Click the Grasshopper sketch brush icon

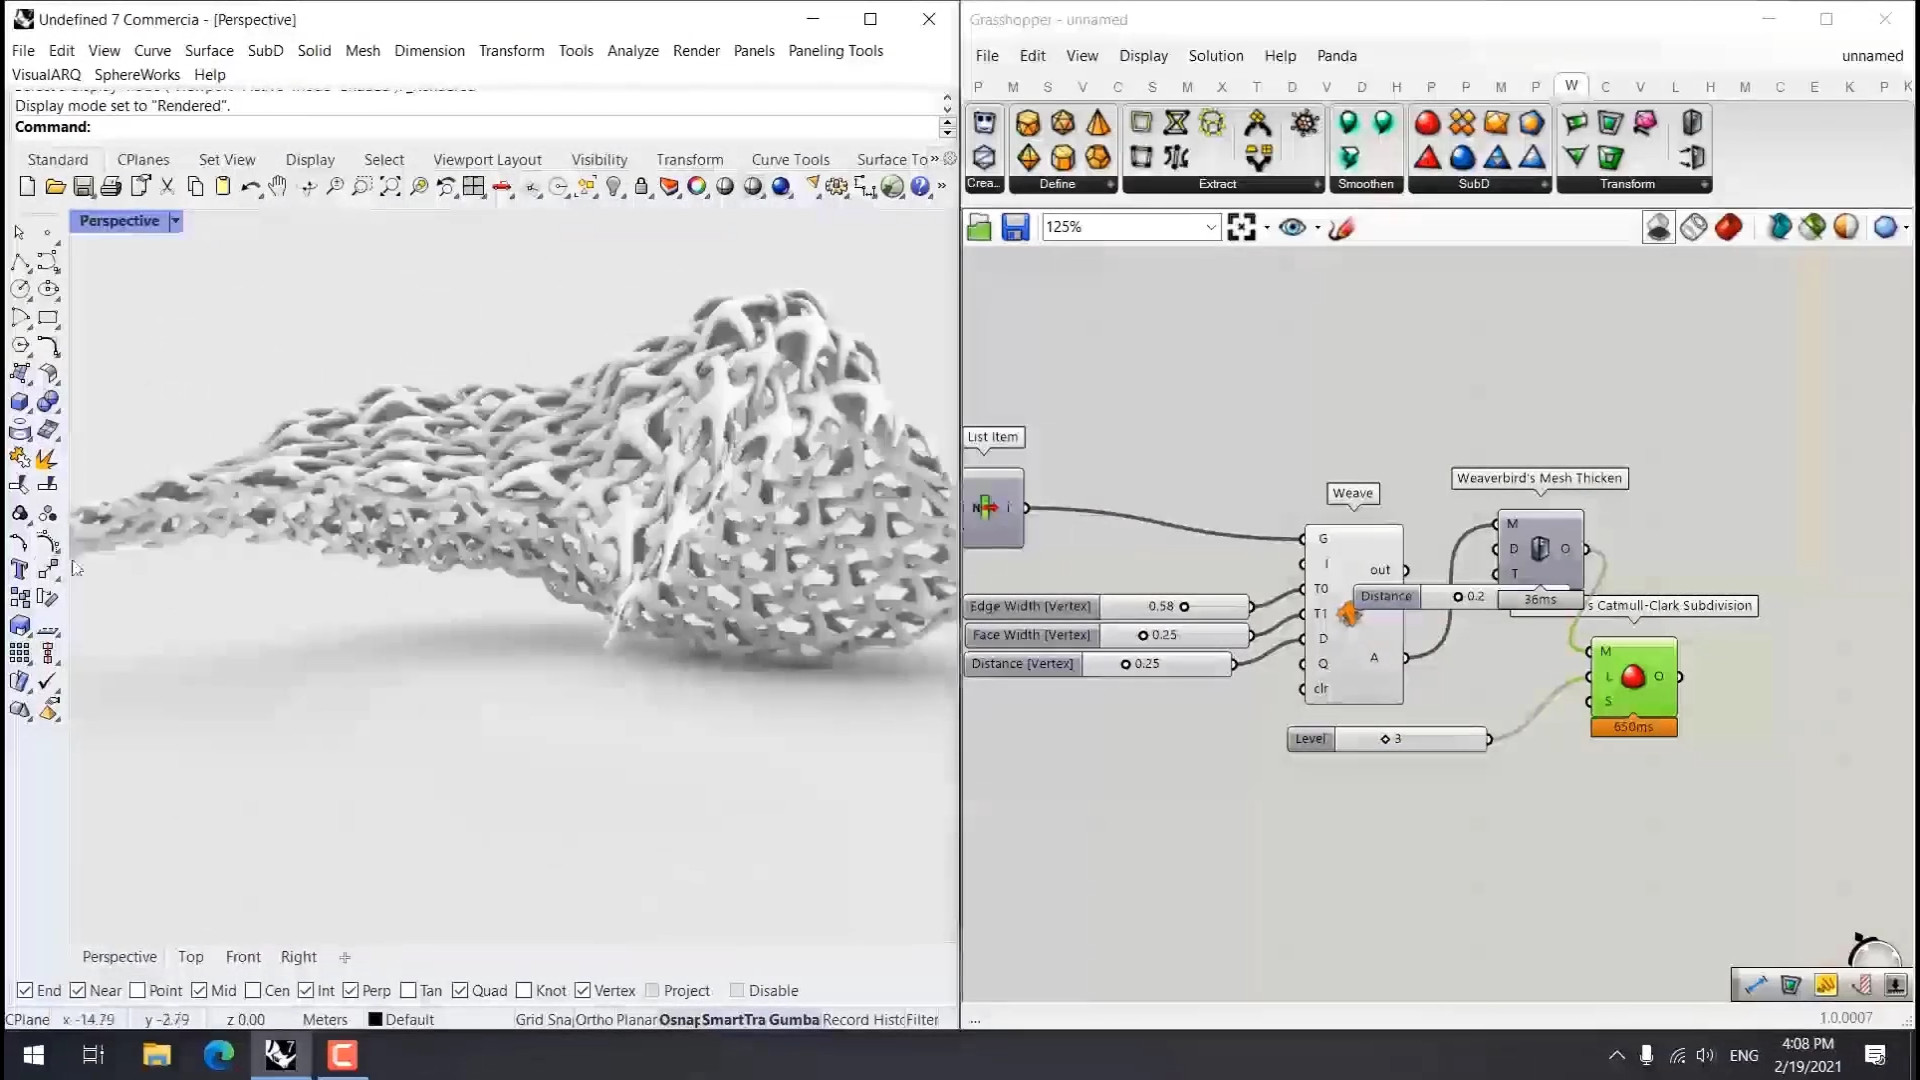pos(1342,228)
